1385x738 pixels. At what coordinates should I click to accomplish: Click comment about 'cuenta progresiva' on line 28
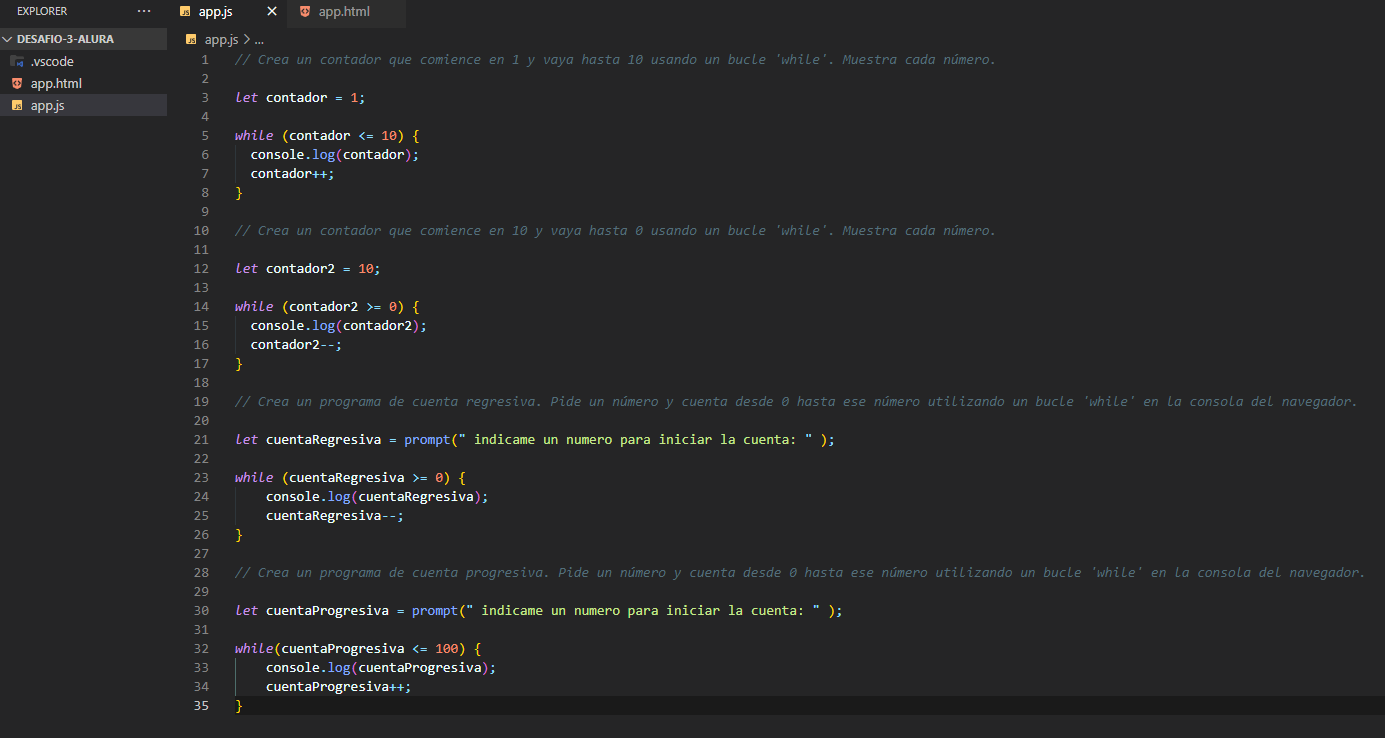(x=800, y=573)
